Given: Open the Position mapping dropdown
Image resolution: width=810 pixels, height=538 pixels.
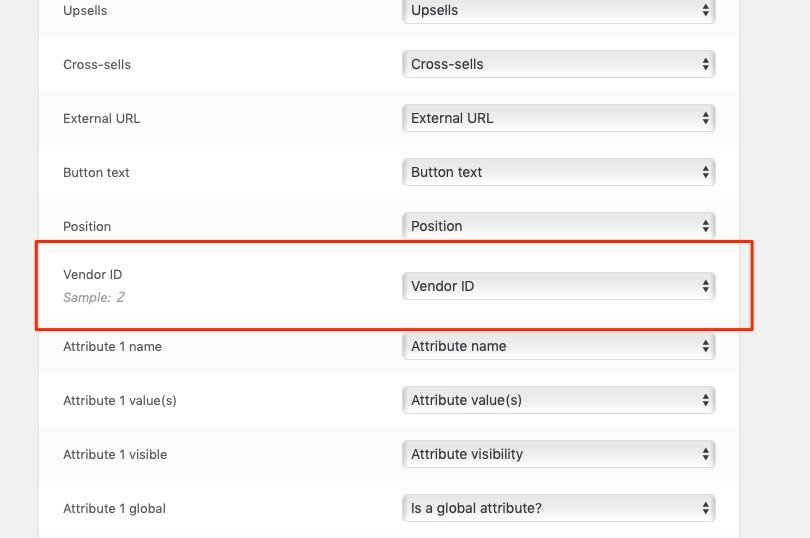Looking at the screenshot, I should [x=558, y=226].
